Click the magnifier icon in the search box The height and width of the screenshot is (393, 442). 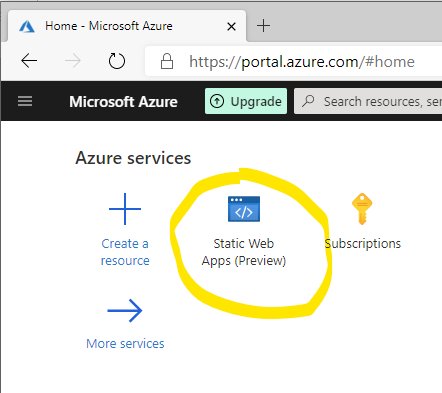tap(308, 101)
